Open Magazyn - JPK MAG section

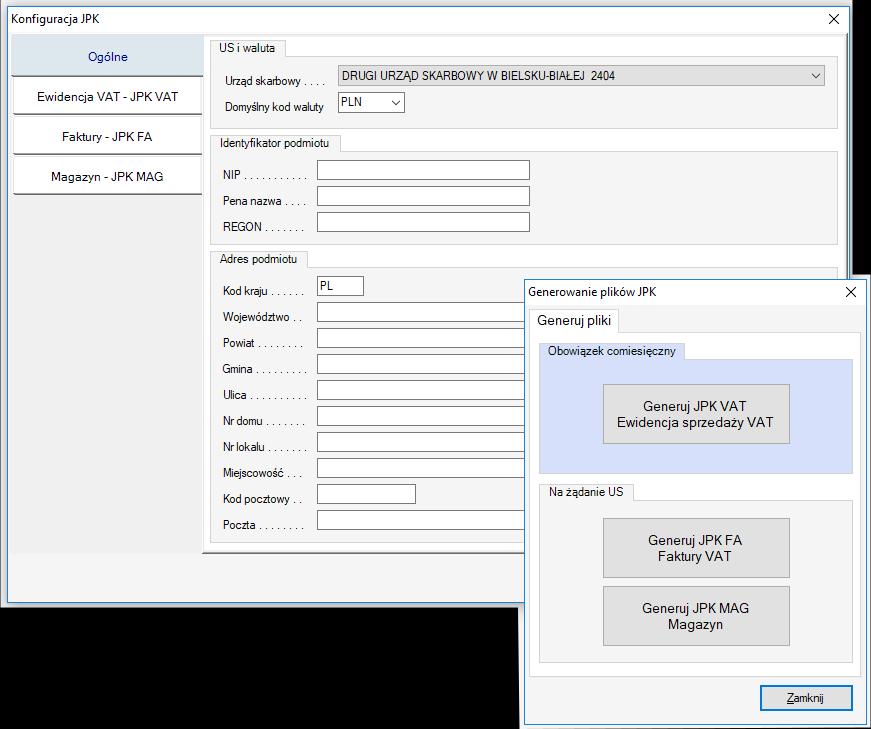[107, 177]
